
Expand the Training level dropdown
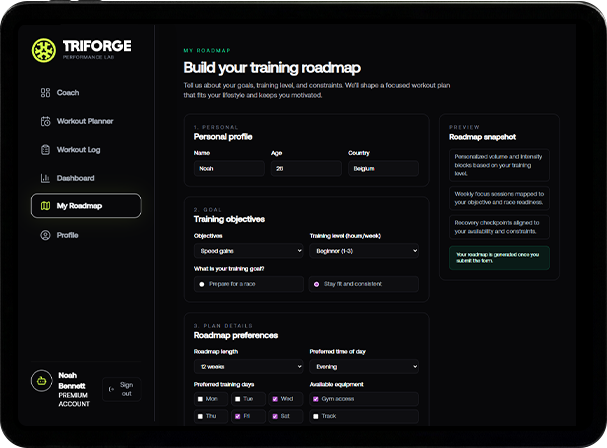pos(364,251)
